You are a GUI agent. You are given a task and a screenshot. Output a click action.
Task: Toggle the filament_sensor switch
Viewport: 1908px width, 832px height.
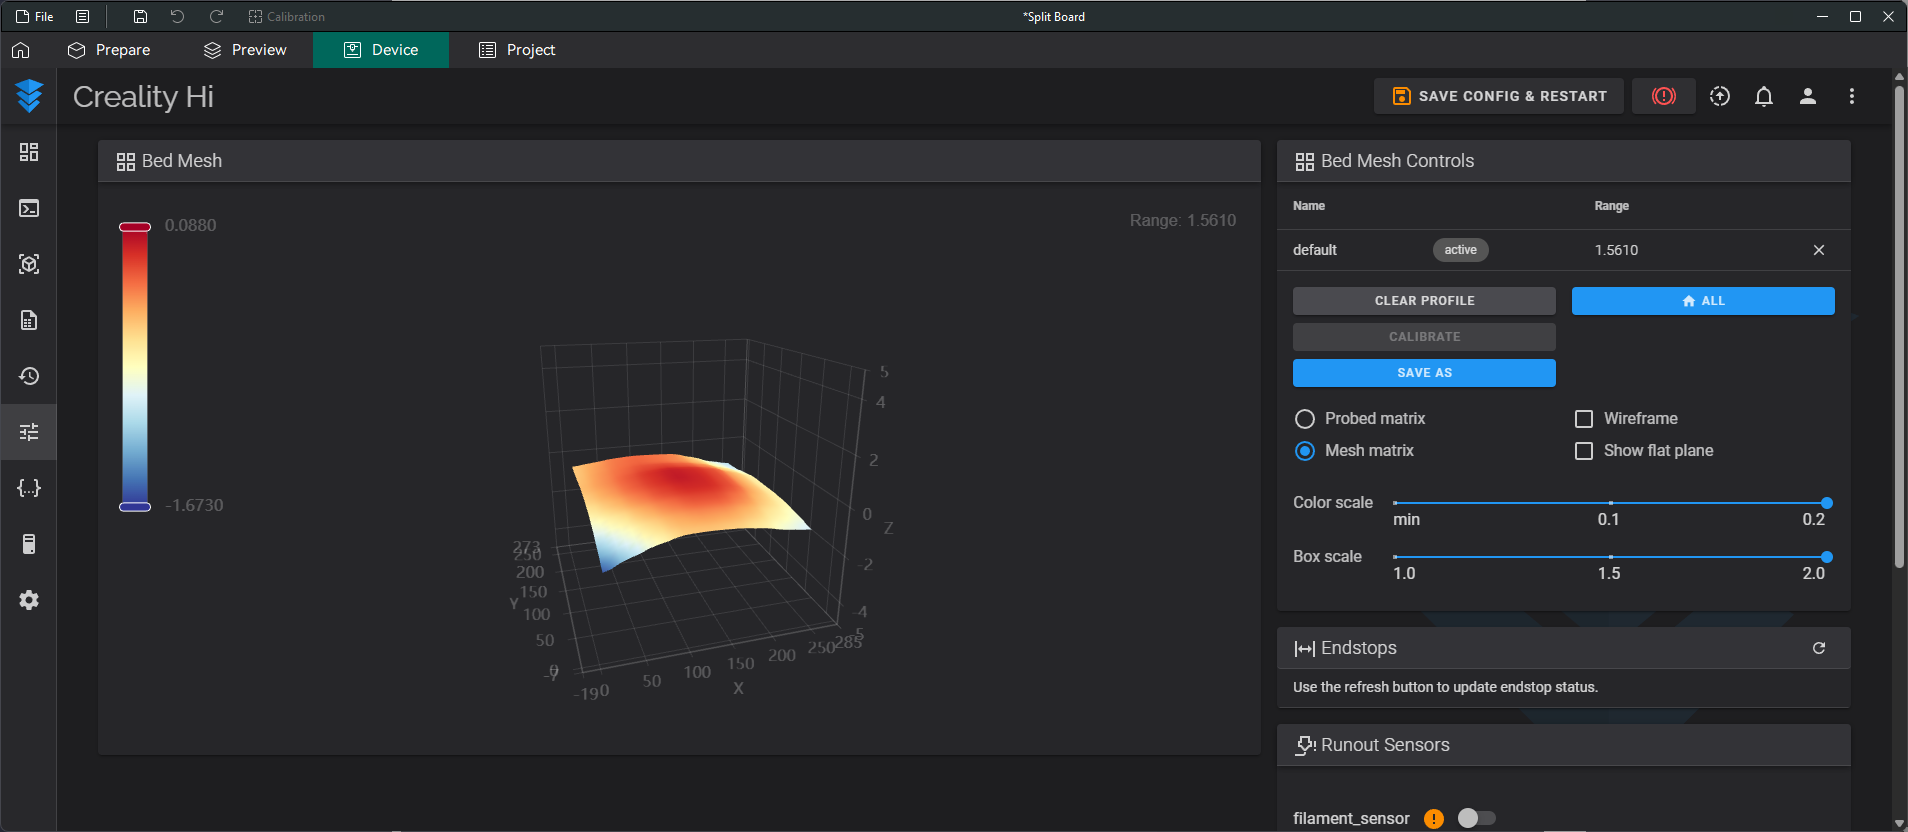click(1476, 818)
